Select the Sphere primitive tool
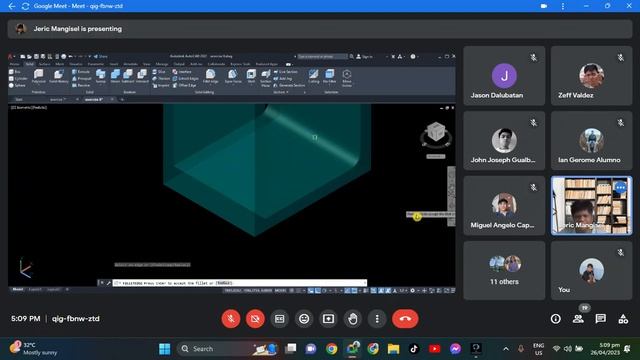 pyautogui.click(x=17, y=85)
